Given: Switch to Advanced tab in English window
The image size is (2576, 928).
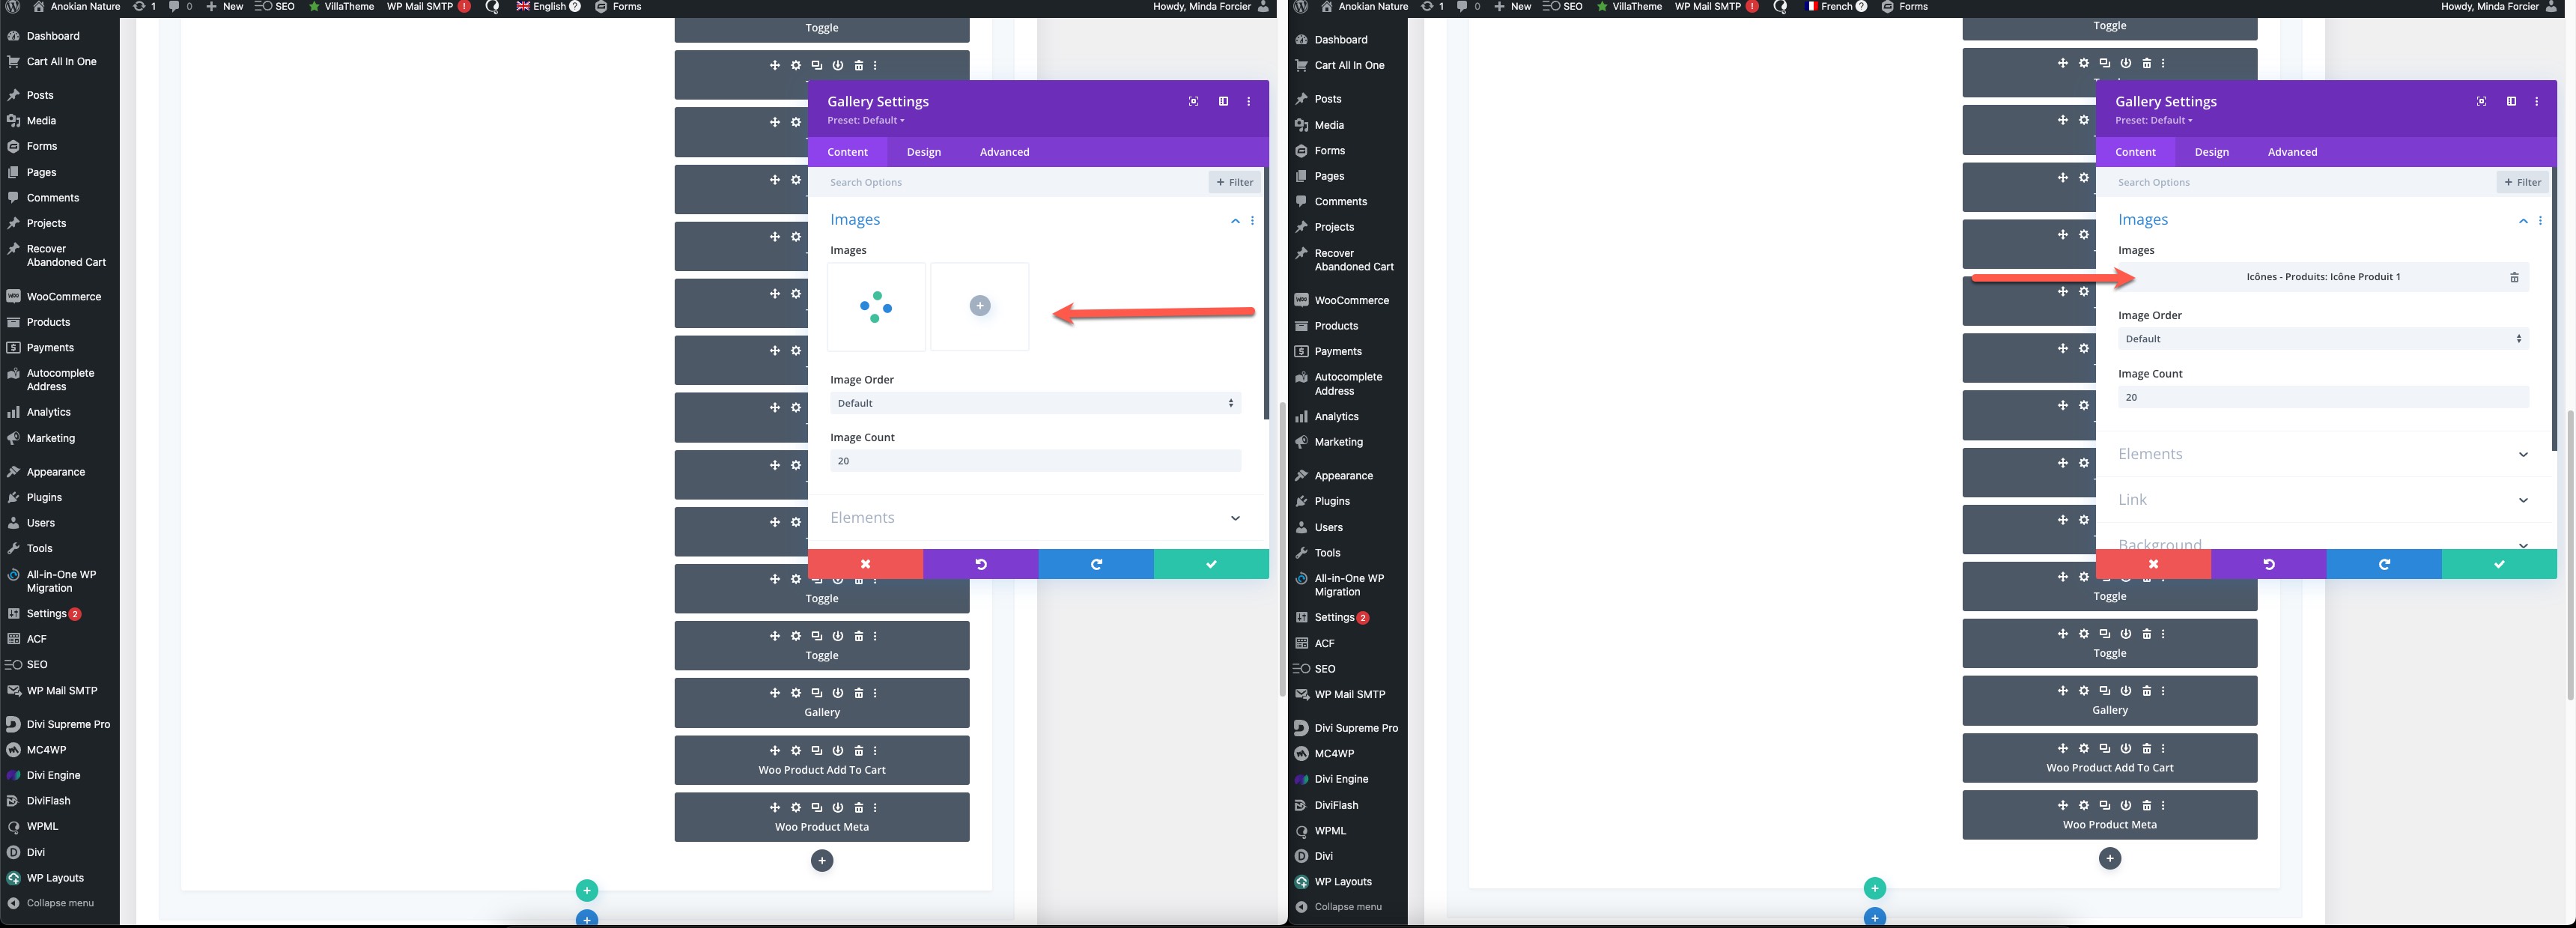Looking at the screenshot, I should (1004, 152).
